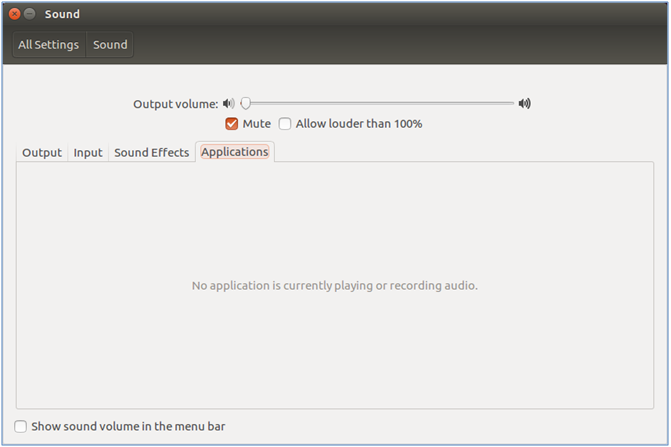Image resolution: width=671 pixels, height=447 pixels.
Task: Click the output volume slider handle
Action: coord(246,104)
